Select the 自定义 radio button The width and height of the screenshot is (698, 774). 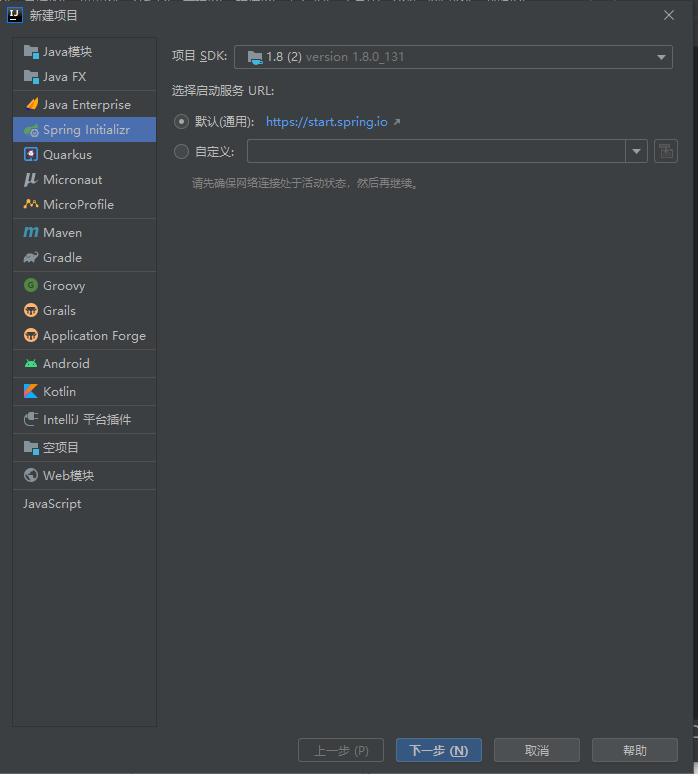click(182, 151)
